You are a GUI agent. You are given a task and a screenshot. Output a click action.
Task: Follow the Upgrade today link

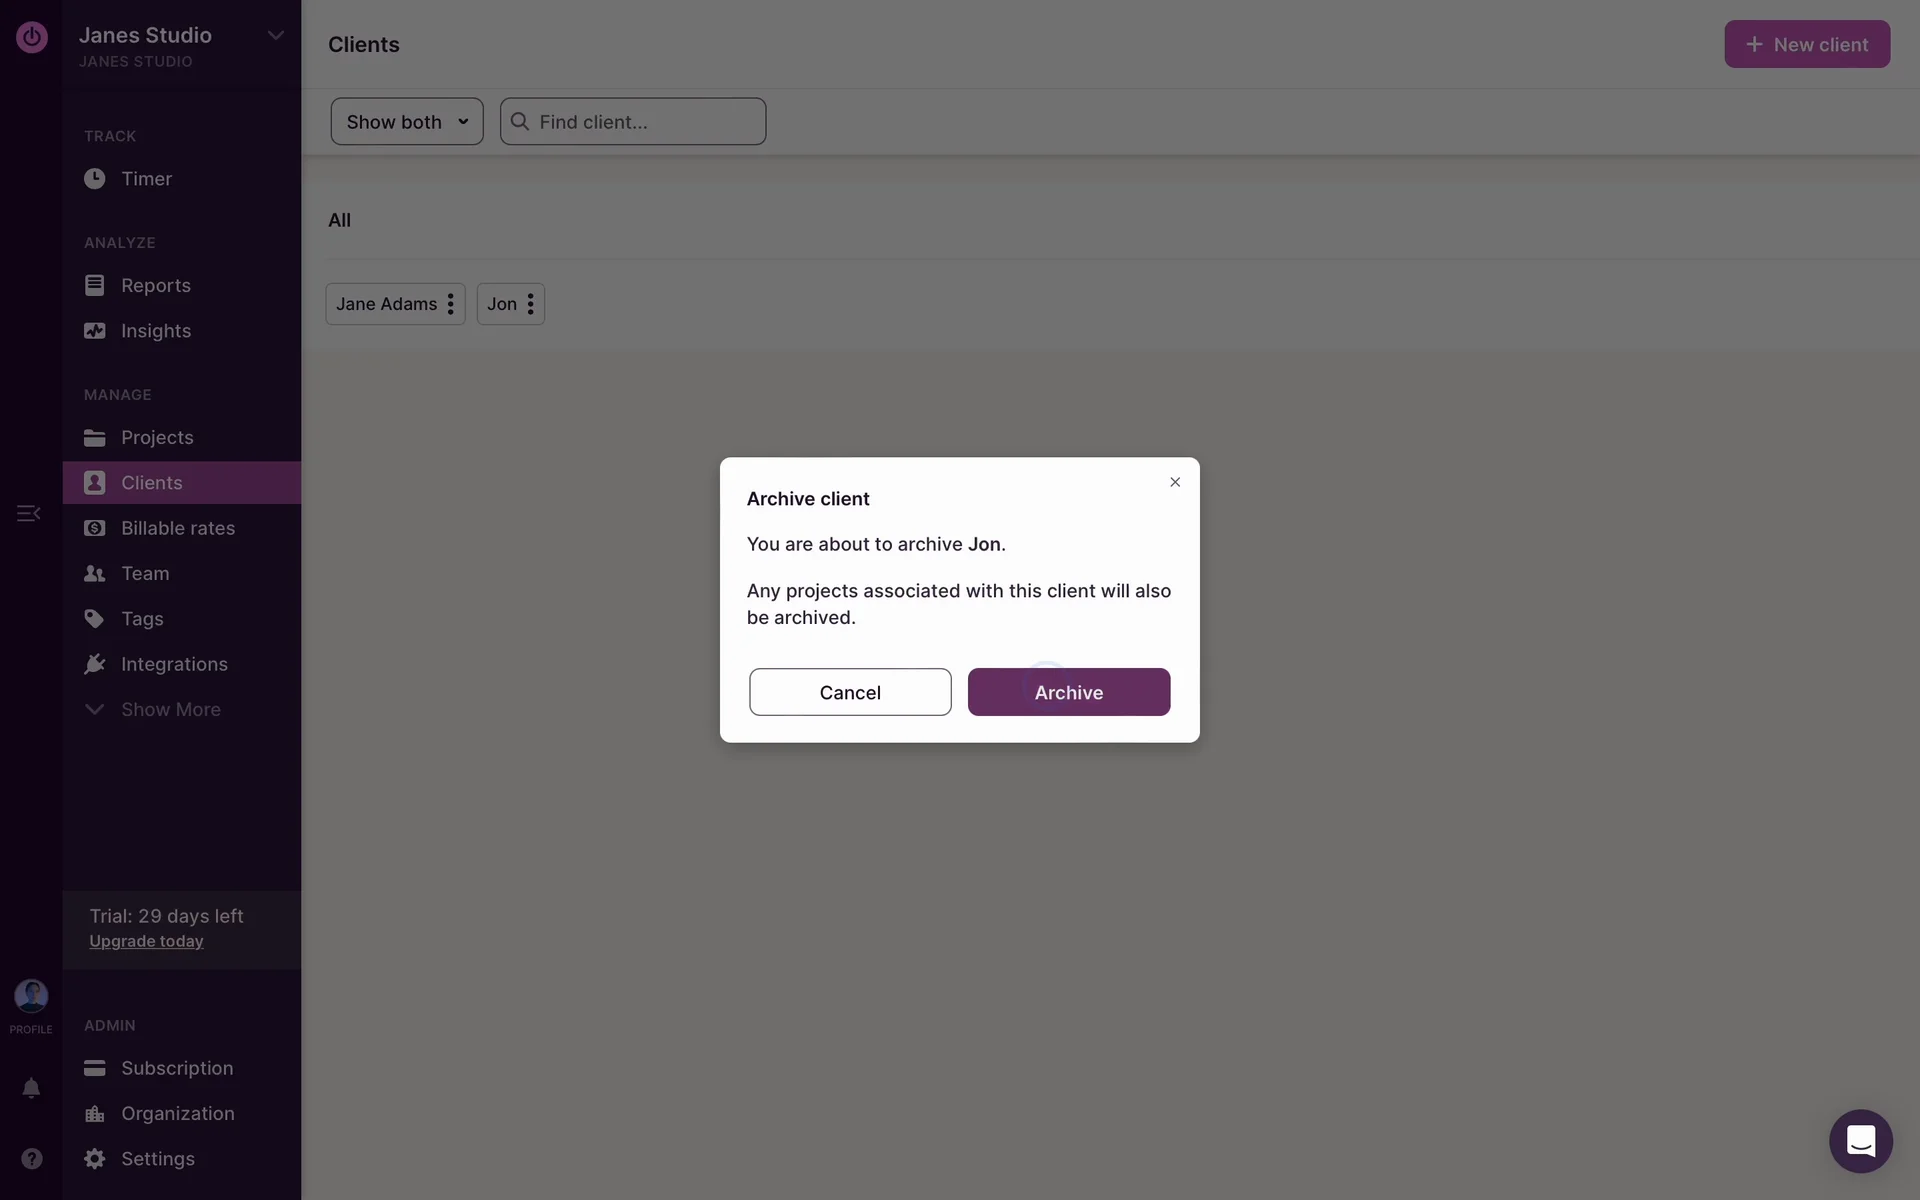[x=146, y=942]
